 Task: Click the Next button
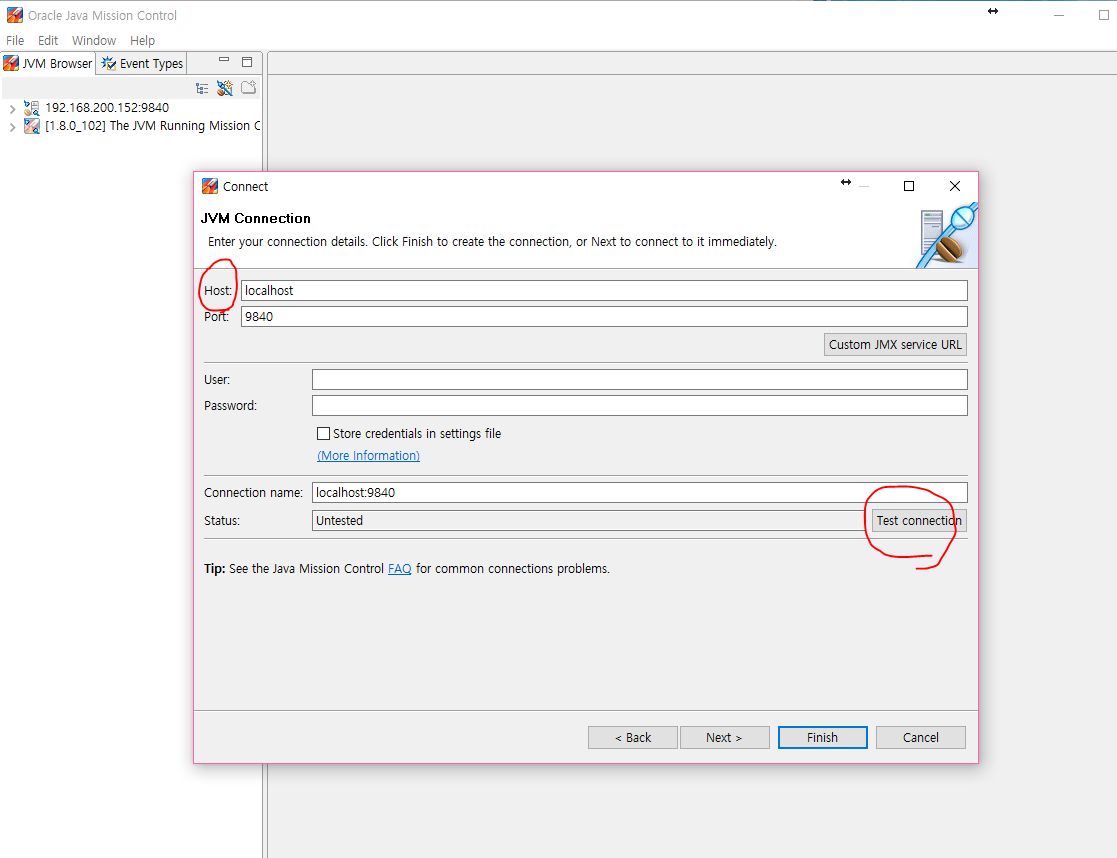724,738
